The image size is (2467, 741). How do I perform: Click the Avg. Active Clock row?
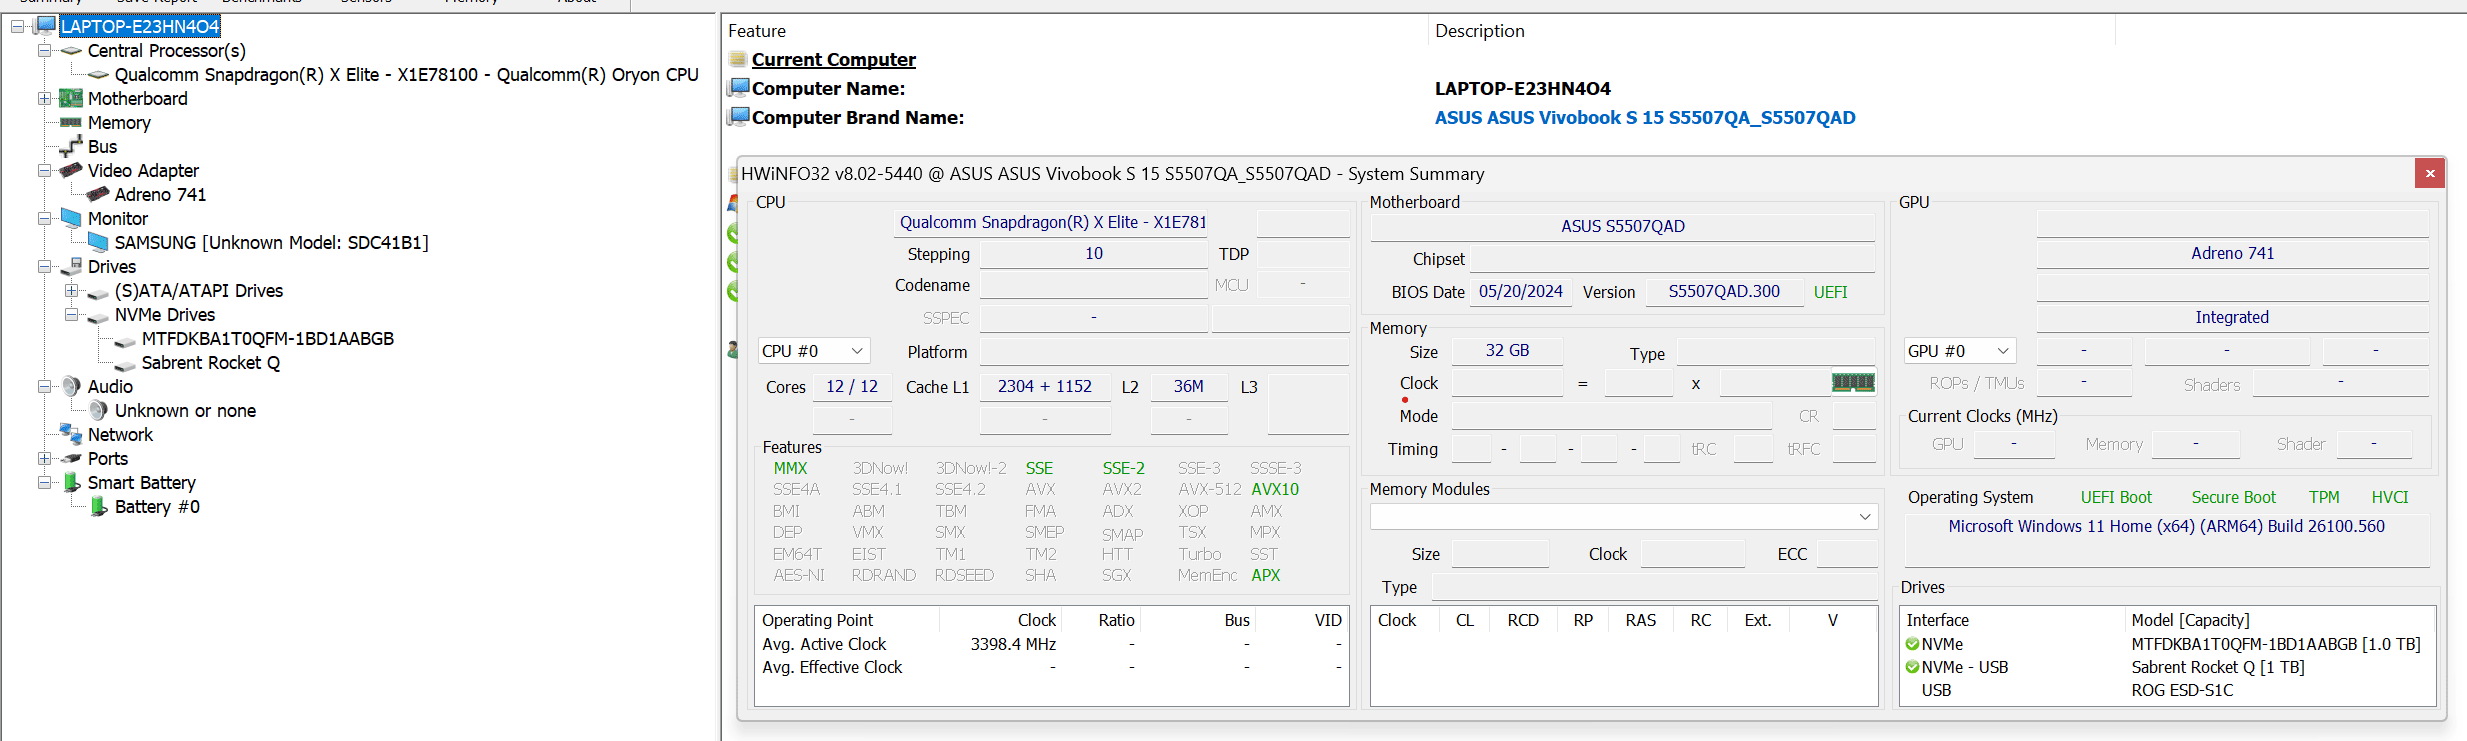1051,644
